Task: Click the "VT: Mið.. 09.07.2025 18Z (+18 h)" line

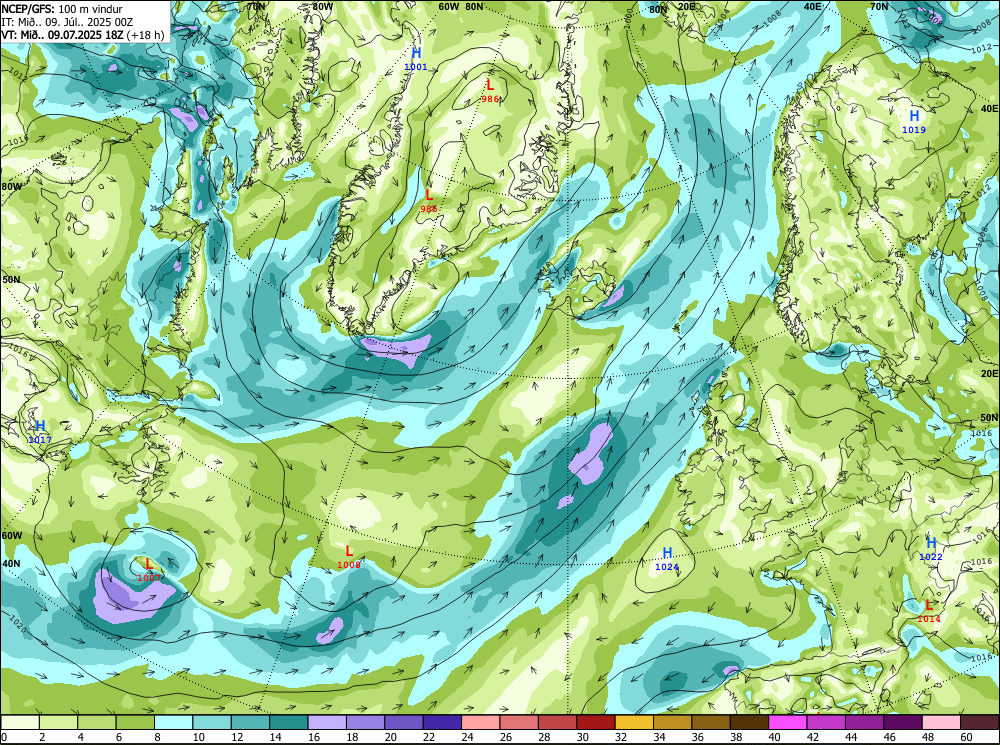Action: [83, 34]
